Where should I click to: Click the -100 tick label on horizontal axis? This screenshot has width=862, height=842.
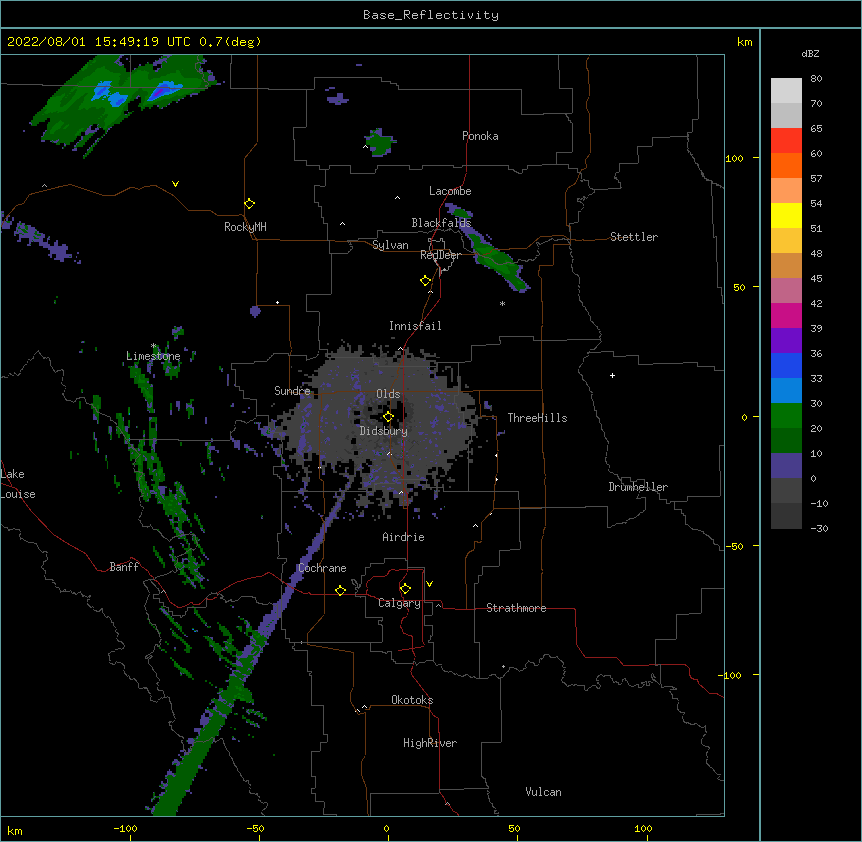pos(125,828)
